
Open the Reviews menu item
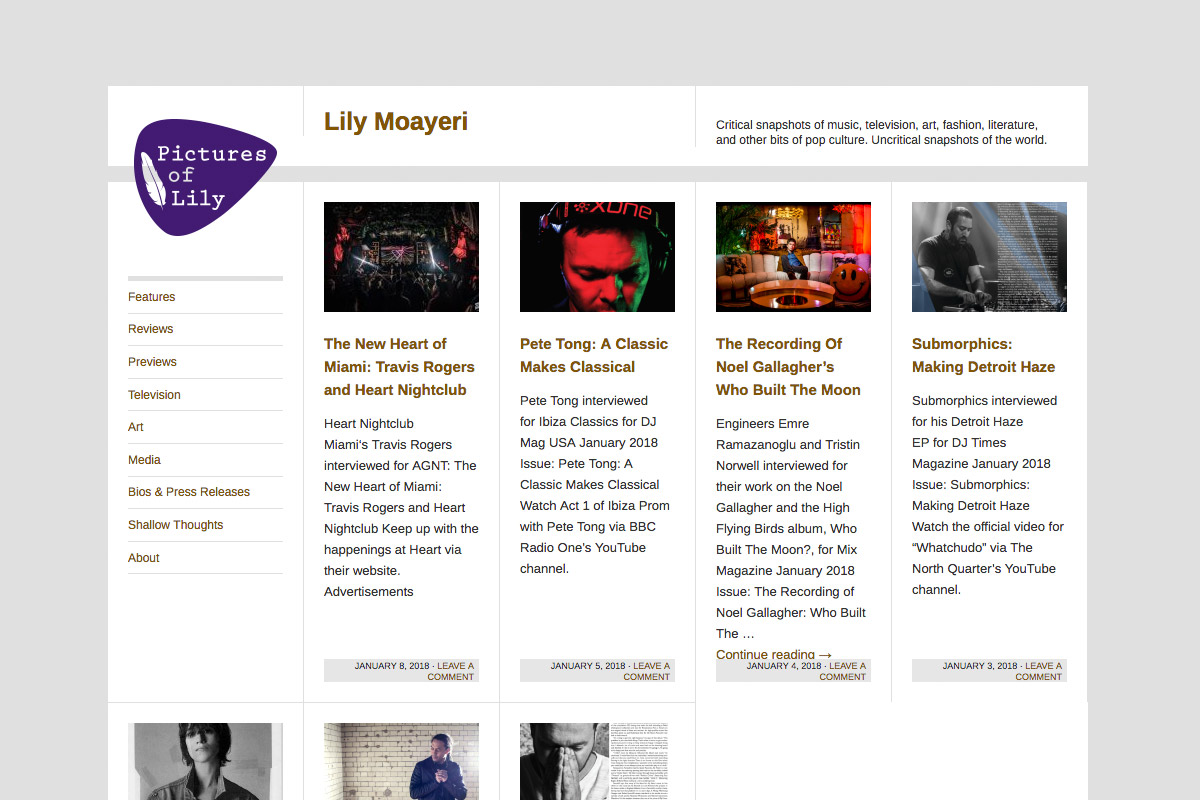pos(150,329)
